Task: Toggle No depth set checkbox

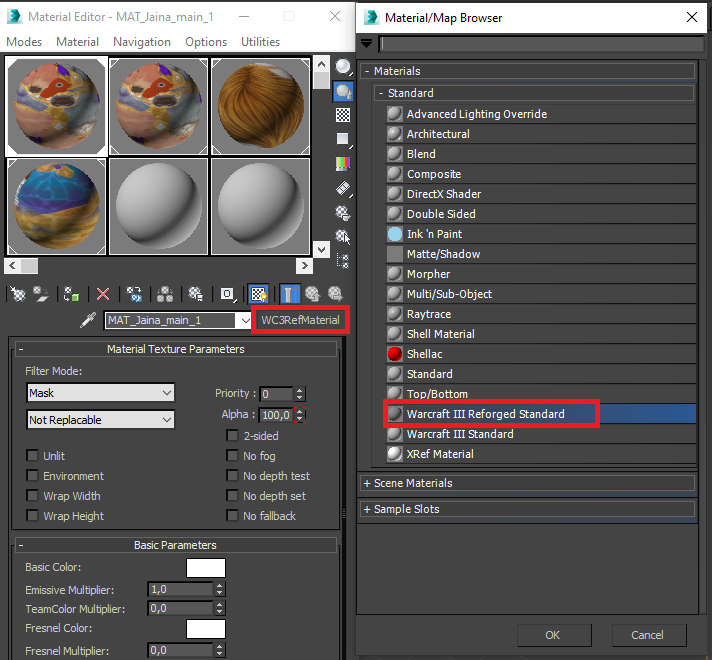Action: 232,496
